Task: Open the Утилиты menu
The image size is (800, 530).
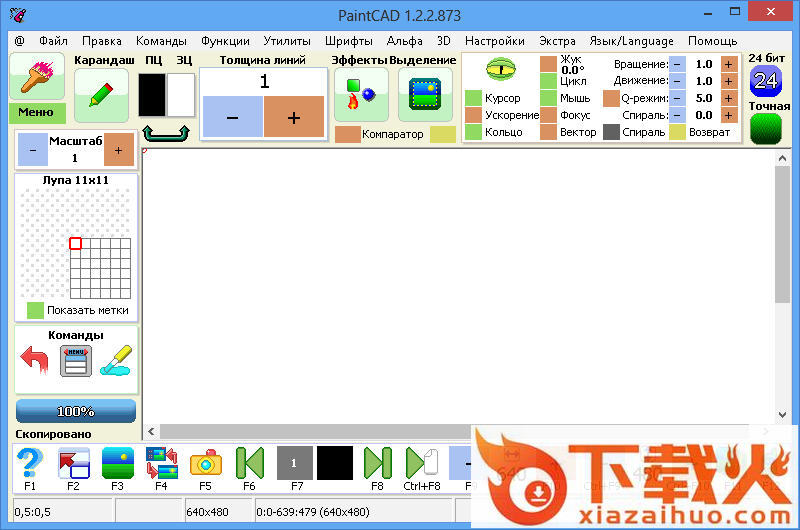Action: 287,41
